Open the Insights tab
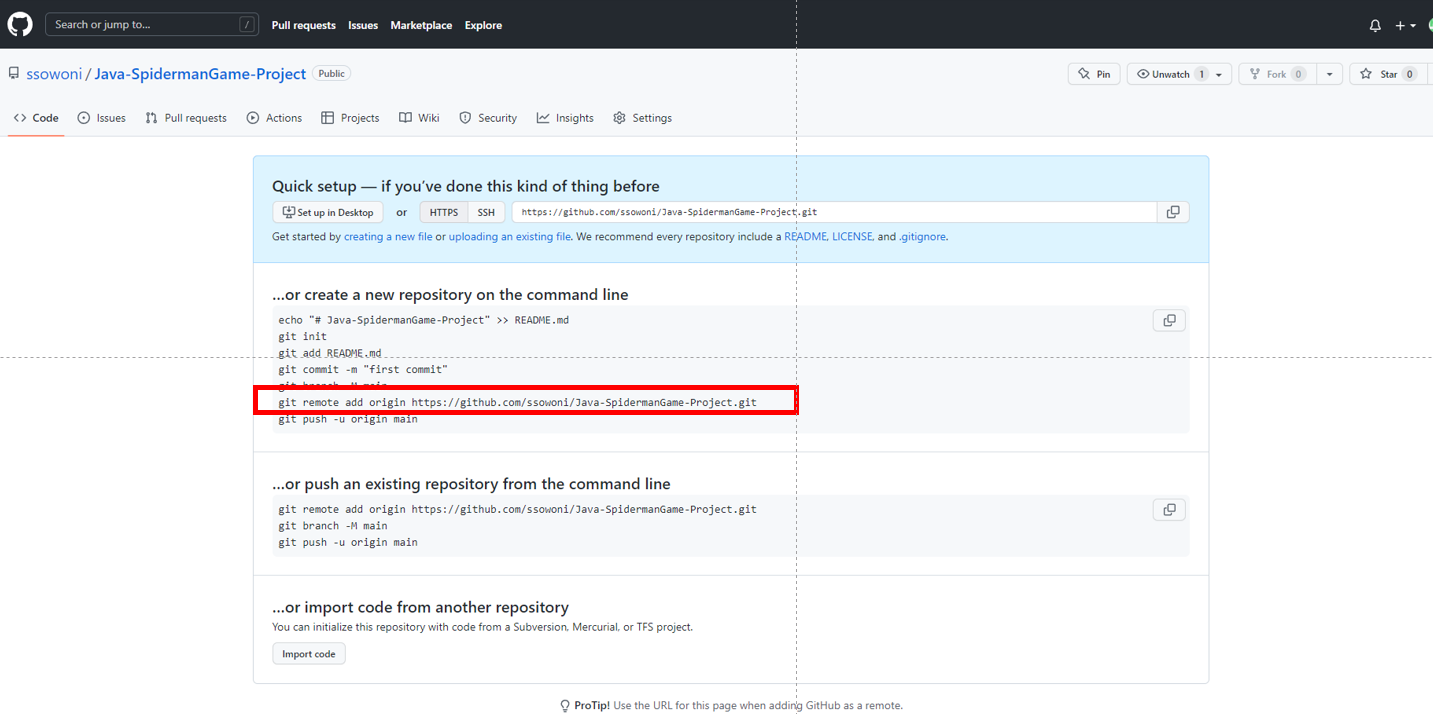The image size is (1433, 714). (x=565, y=118)
